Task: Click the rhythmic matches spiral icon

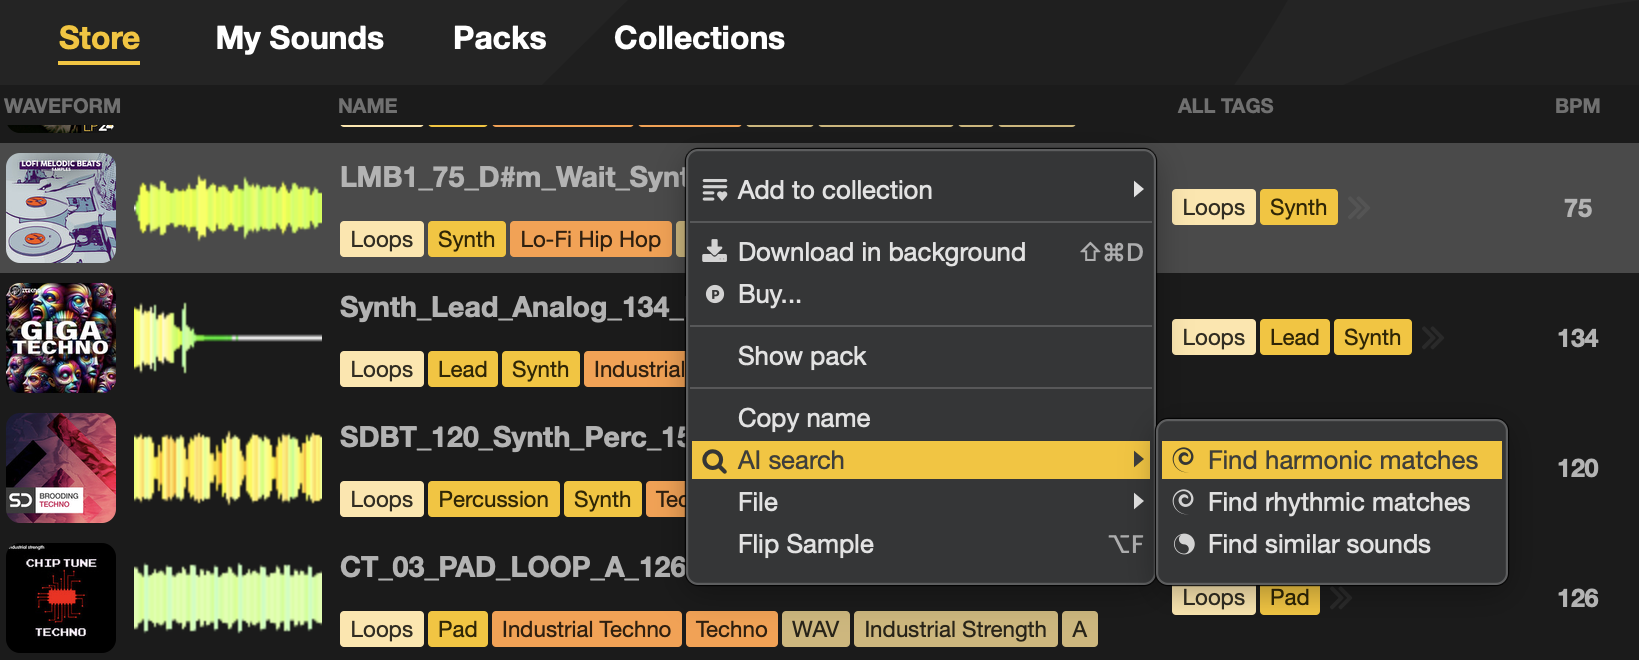Action: (x=1183, y=500)
